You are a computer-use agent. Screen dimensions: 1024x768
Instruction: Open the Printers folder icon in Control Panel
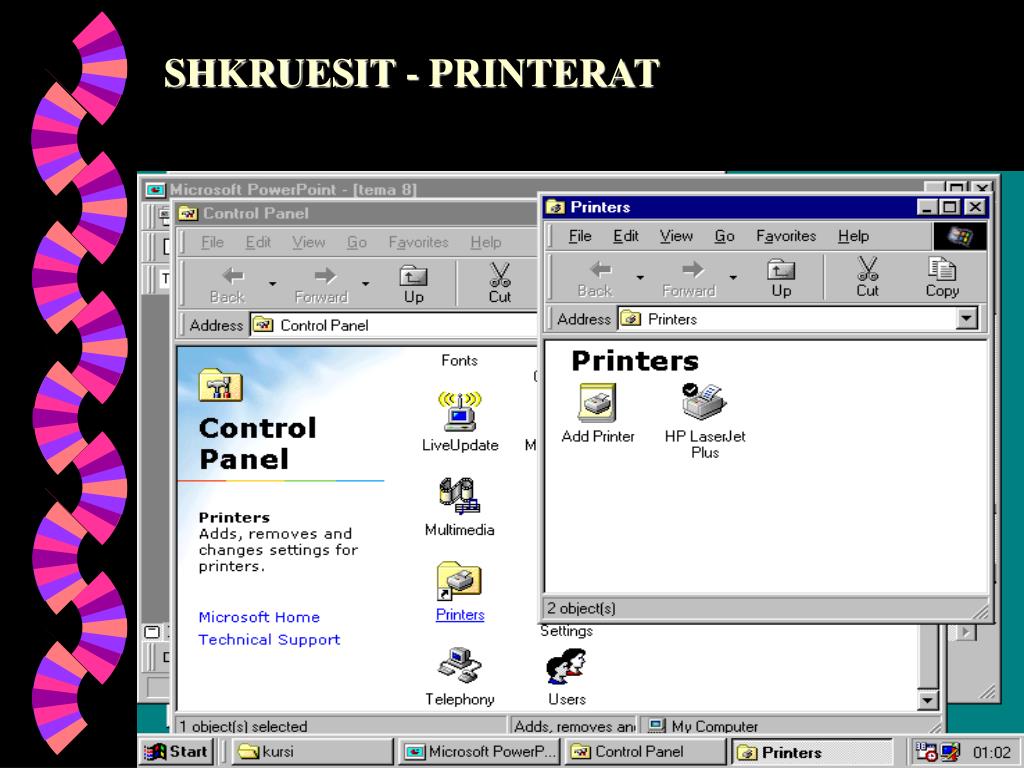(459, 581)
